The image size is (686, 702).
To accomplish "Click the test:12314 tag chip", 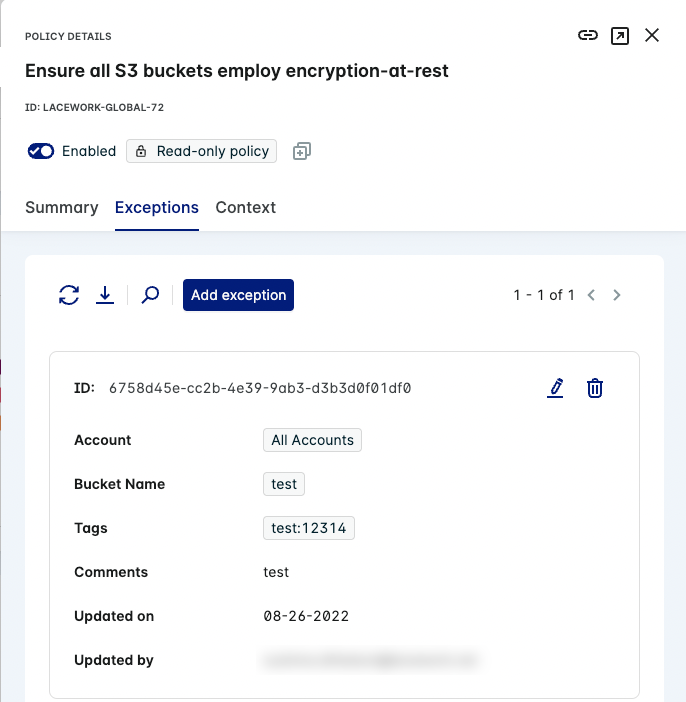I will tap(309, 528).
